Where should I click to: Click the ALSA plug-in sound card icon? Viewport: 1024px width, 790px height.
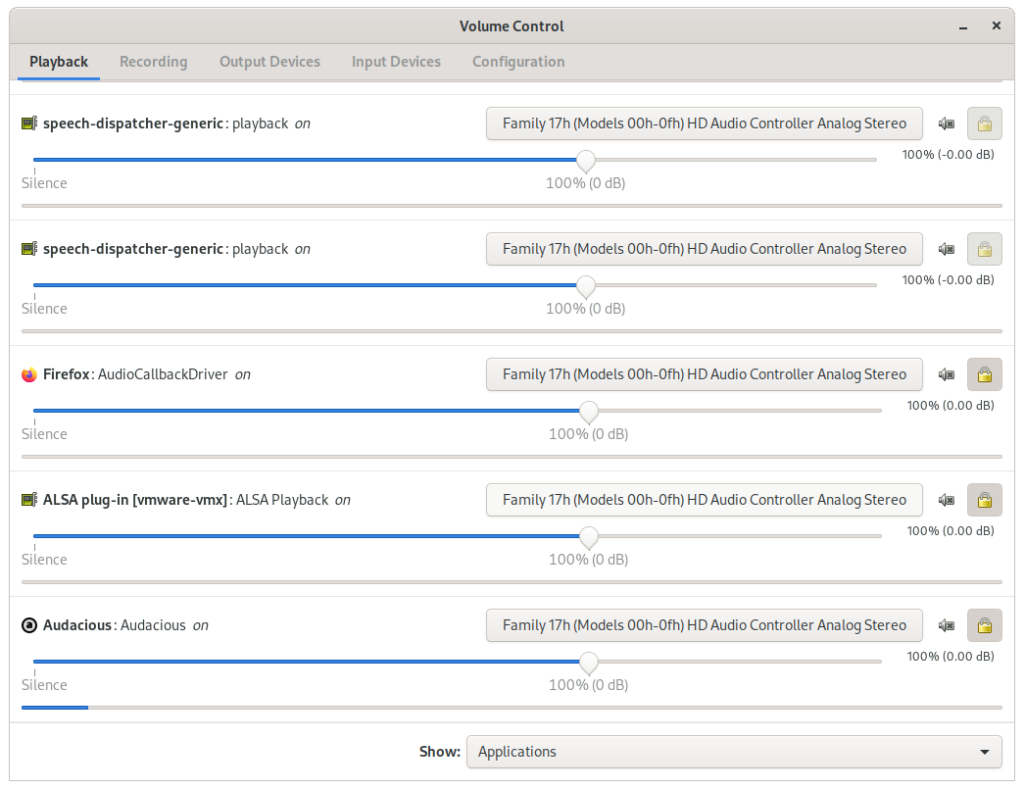click(29, 500)
